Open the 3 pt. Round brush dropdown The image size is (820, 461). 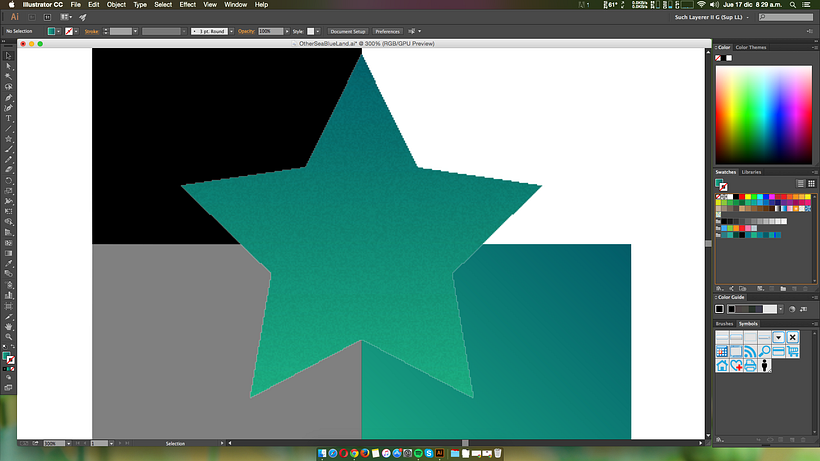point(232,31)
